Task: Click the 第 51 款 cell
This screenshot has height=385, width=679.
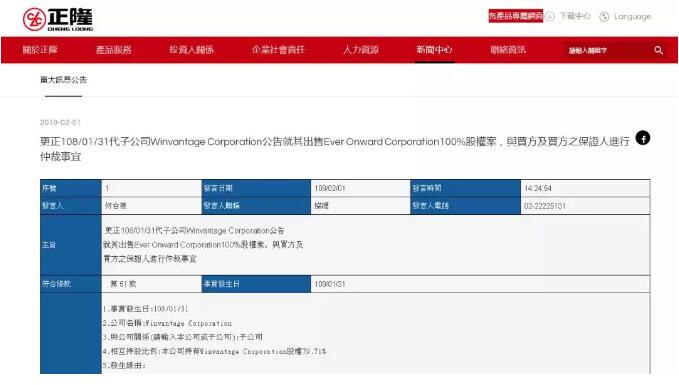Action: coord(152,284)
